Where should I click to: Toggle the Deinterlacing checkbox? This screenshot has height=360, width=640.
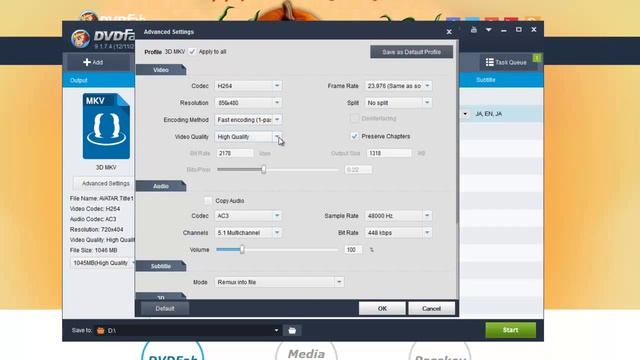[354, 118]
